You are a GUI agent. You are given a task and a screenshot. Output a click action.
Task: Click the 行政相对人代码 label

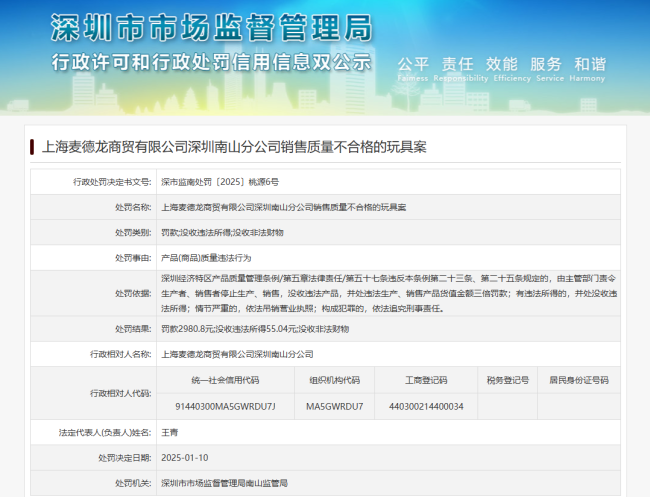point(121,393)
